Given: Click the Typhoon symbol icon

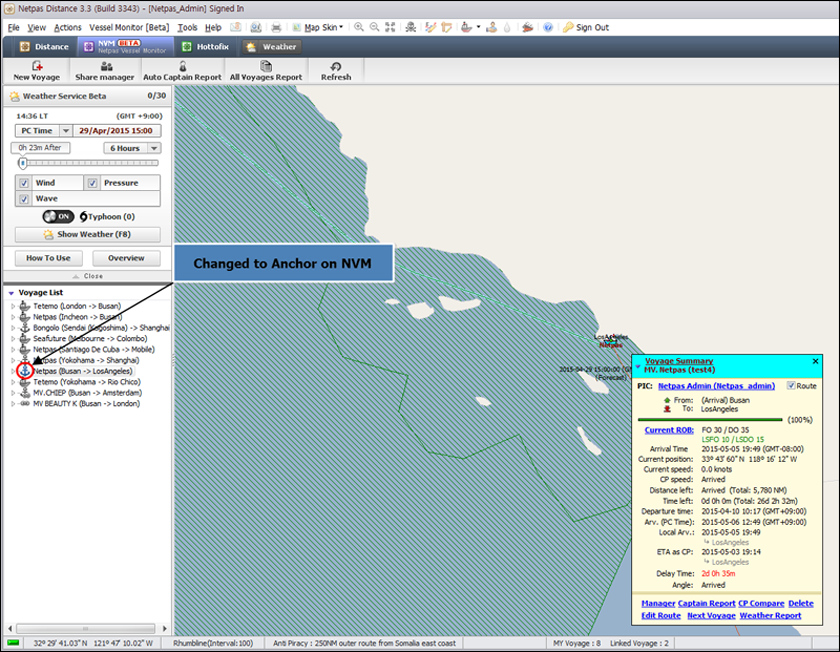Looking at the screenshot, I should (83, 216).
